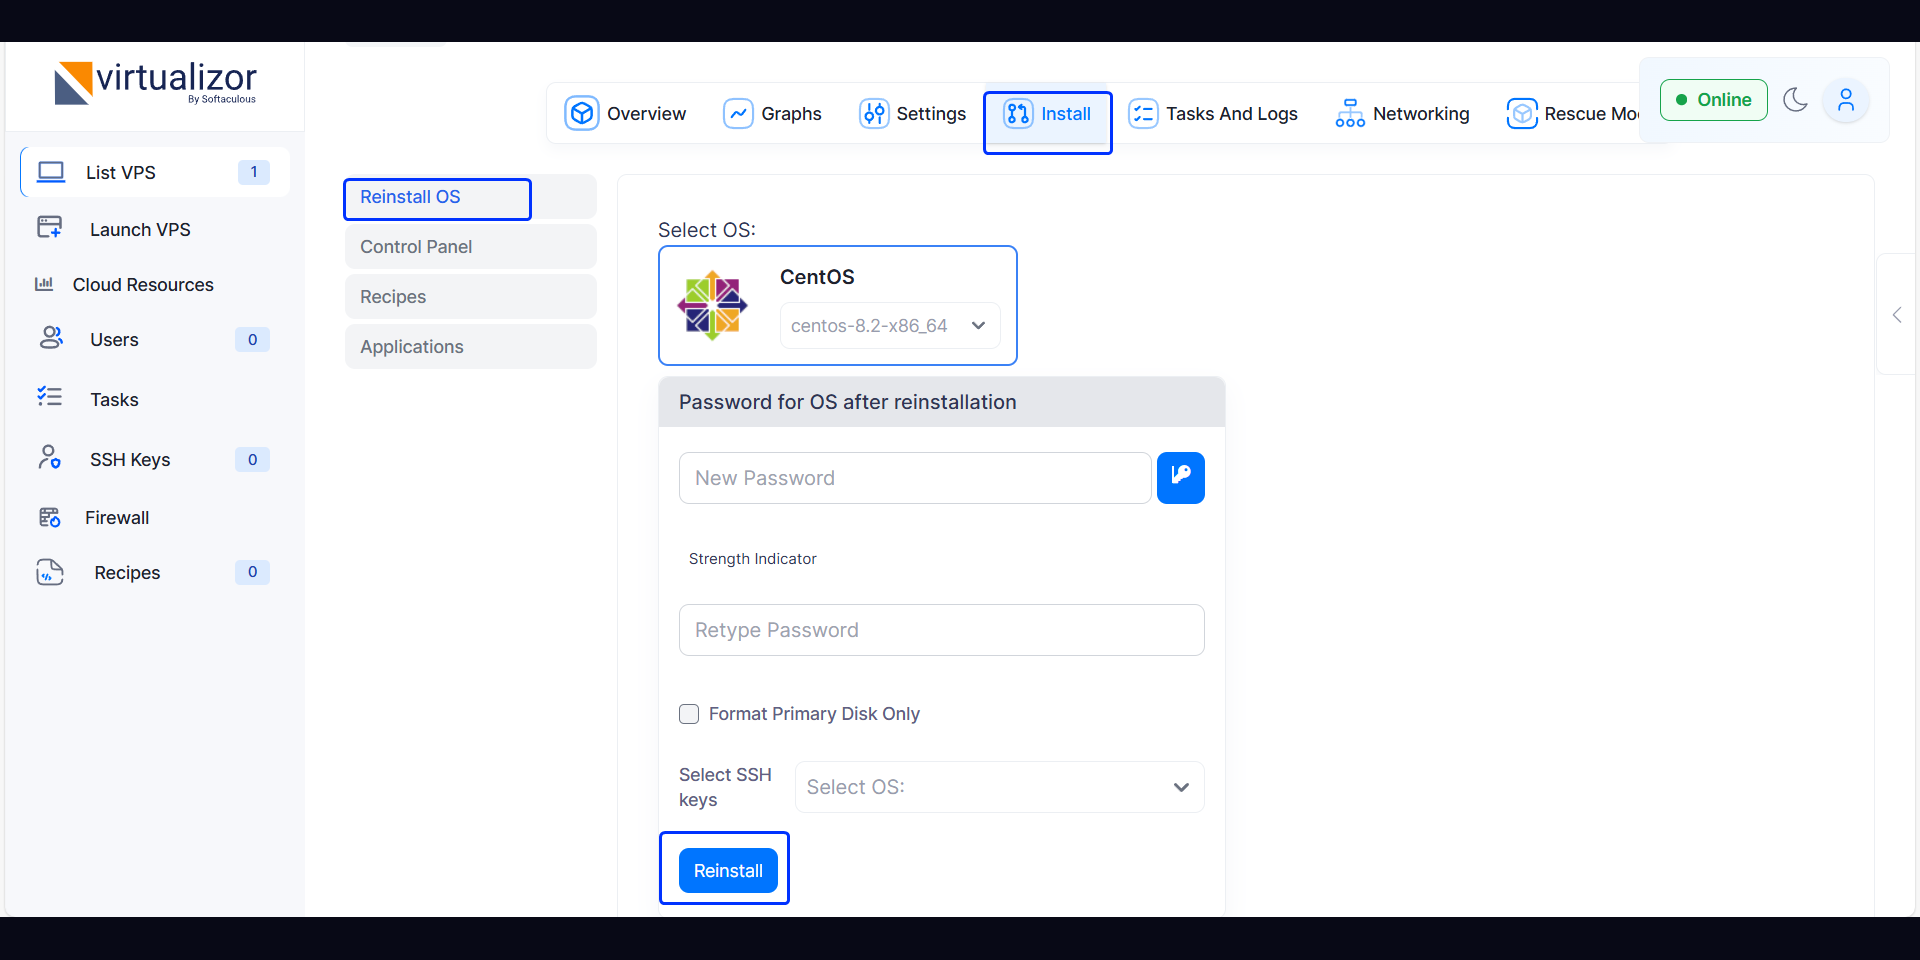Click the Strength Indicator text

click(x=753, y=558)
